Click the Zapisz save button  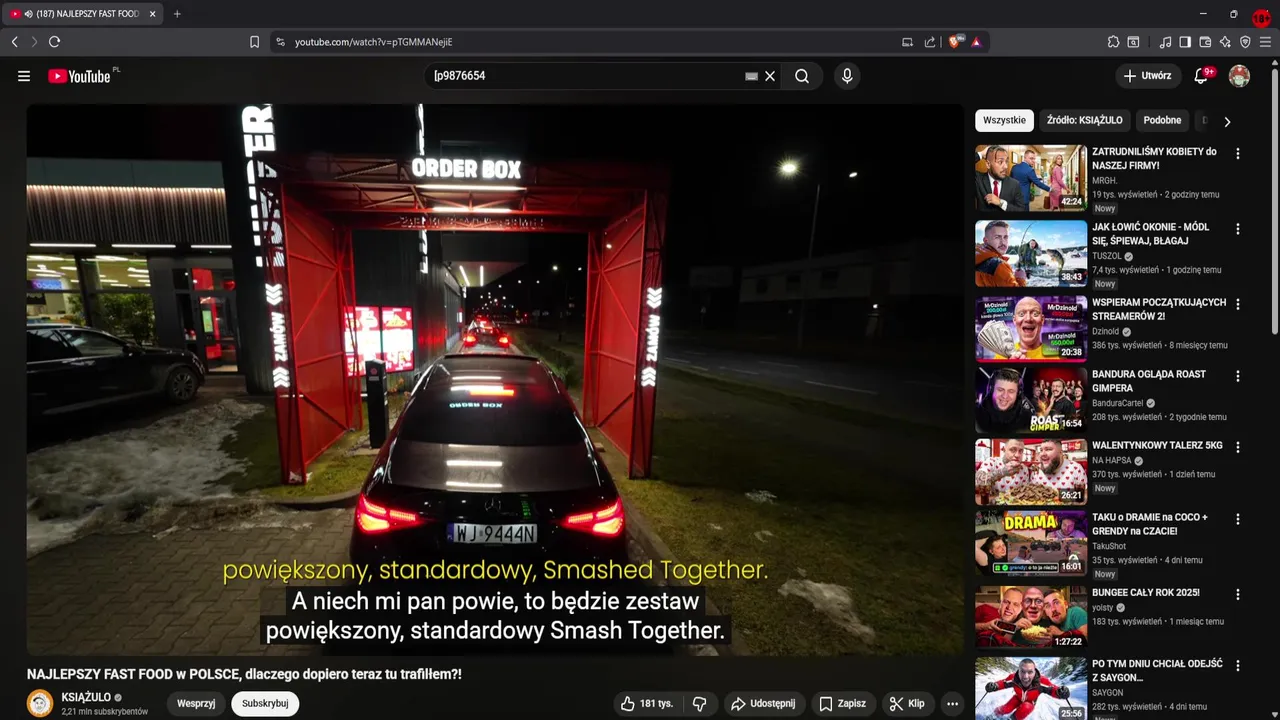coord(842,704)
